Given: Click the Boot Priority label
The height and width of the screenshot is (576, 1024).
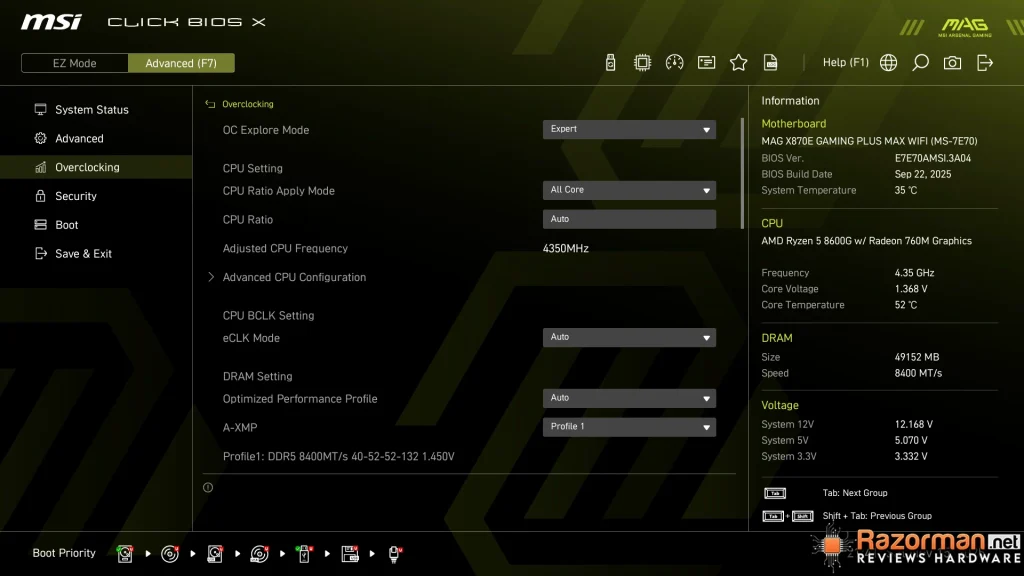Looking at the screenshot, I should tap(64, 553).
